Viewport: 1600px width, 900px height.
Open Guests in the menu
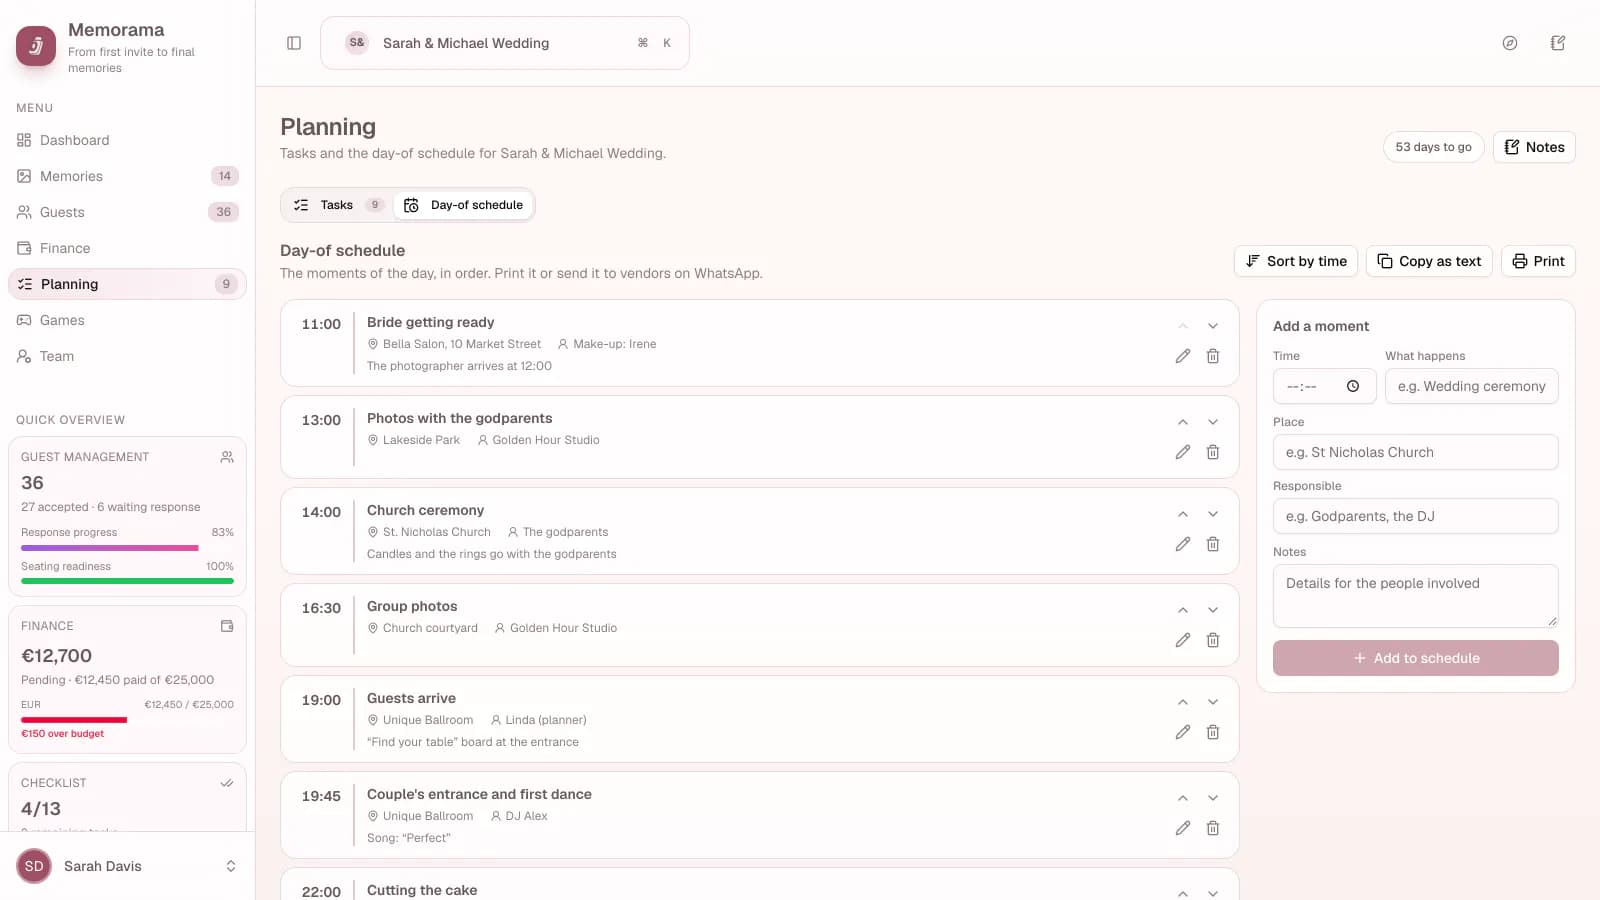point(127,212)
